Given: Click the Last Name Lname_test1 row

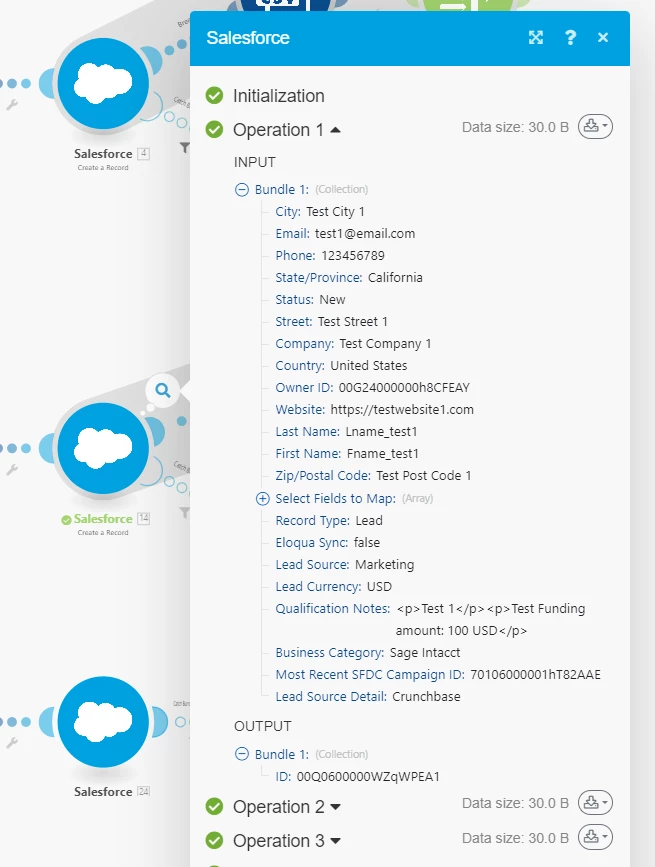Looking at the screenshot, I should [x=346, y=432].
